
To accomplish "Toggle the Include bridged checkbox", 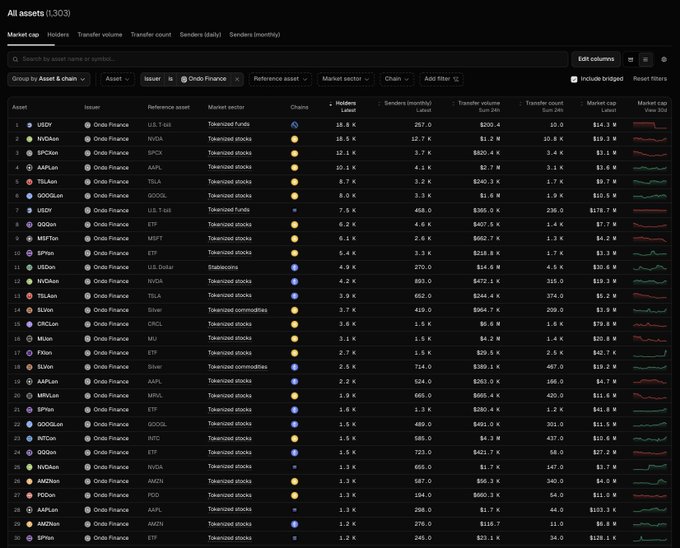I will 574,79.
